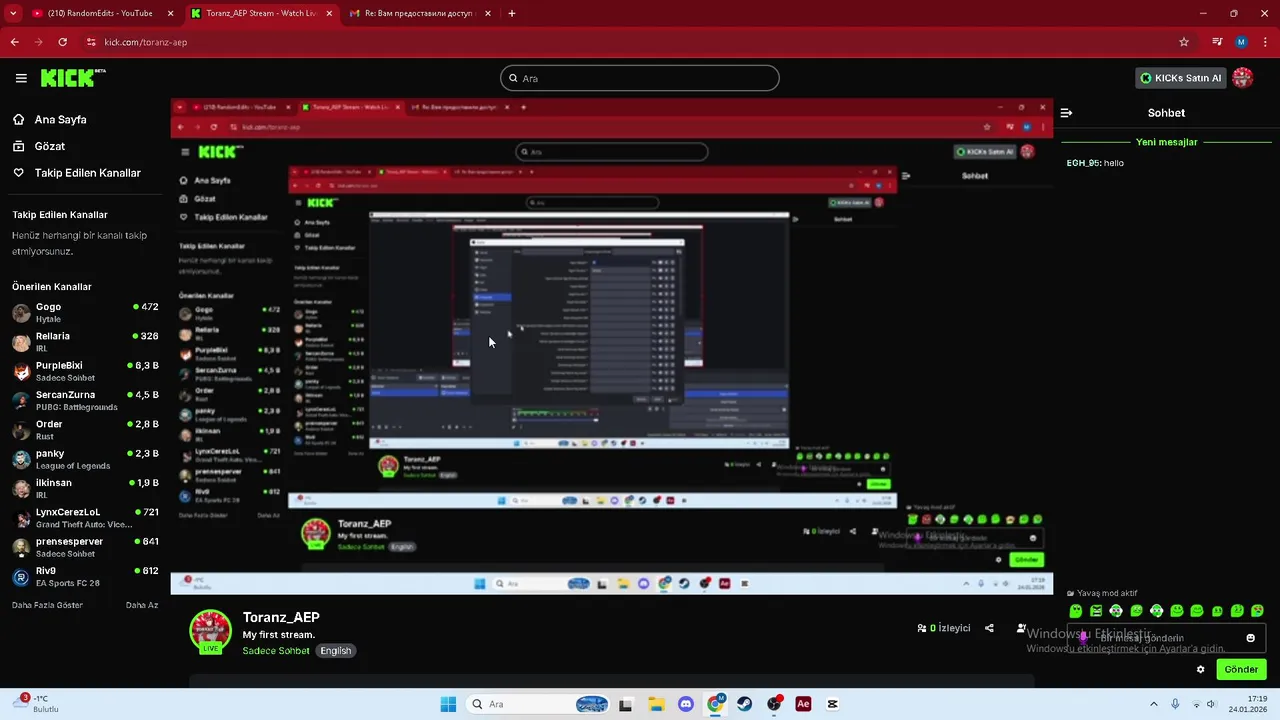Viewport: 1280px width, 720px height.
Task: Open the Order recommended channel
Action: 85,429
